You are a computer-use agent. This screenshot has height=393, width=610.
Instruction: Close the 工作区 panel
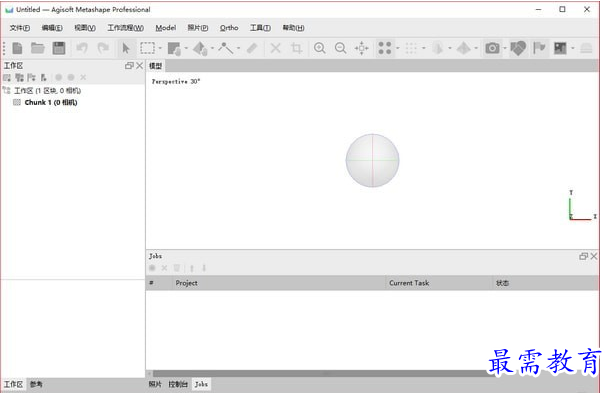(139, 65)
